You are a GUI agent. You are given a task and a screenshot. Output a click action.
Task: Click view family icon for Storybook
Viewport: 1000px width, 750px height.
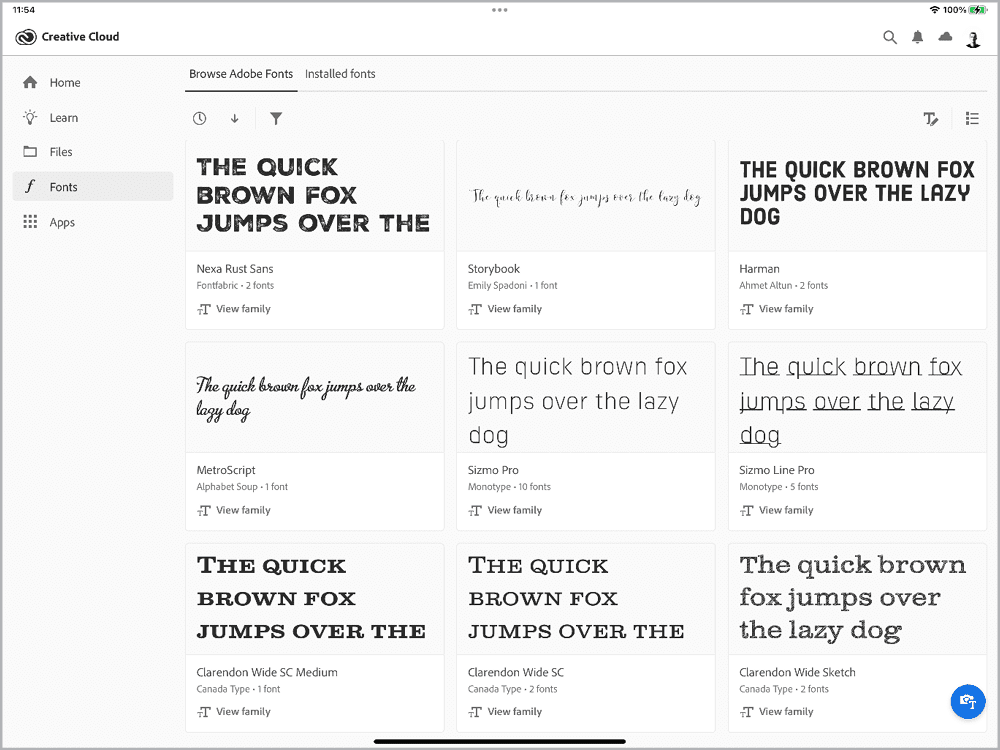[x=475, y=309]
